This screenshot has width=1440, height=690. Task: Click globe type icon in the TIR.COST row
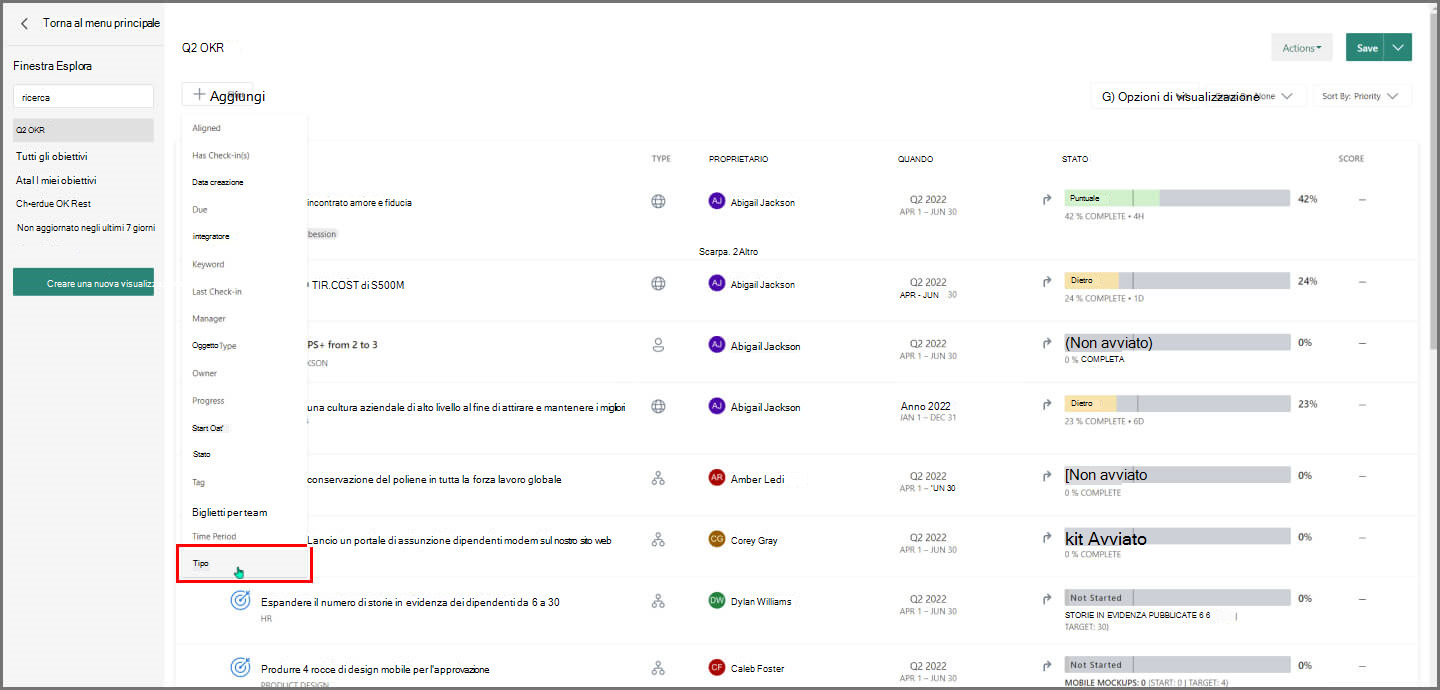[x=658, y=284]
